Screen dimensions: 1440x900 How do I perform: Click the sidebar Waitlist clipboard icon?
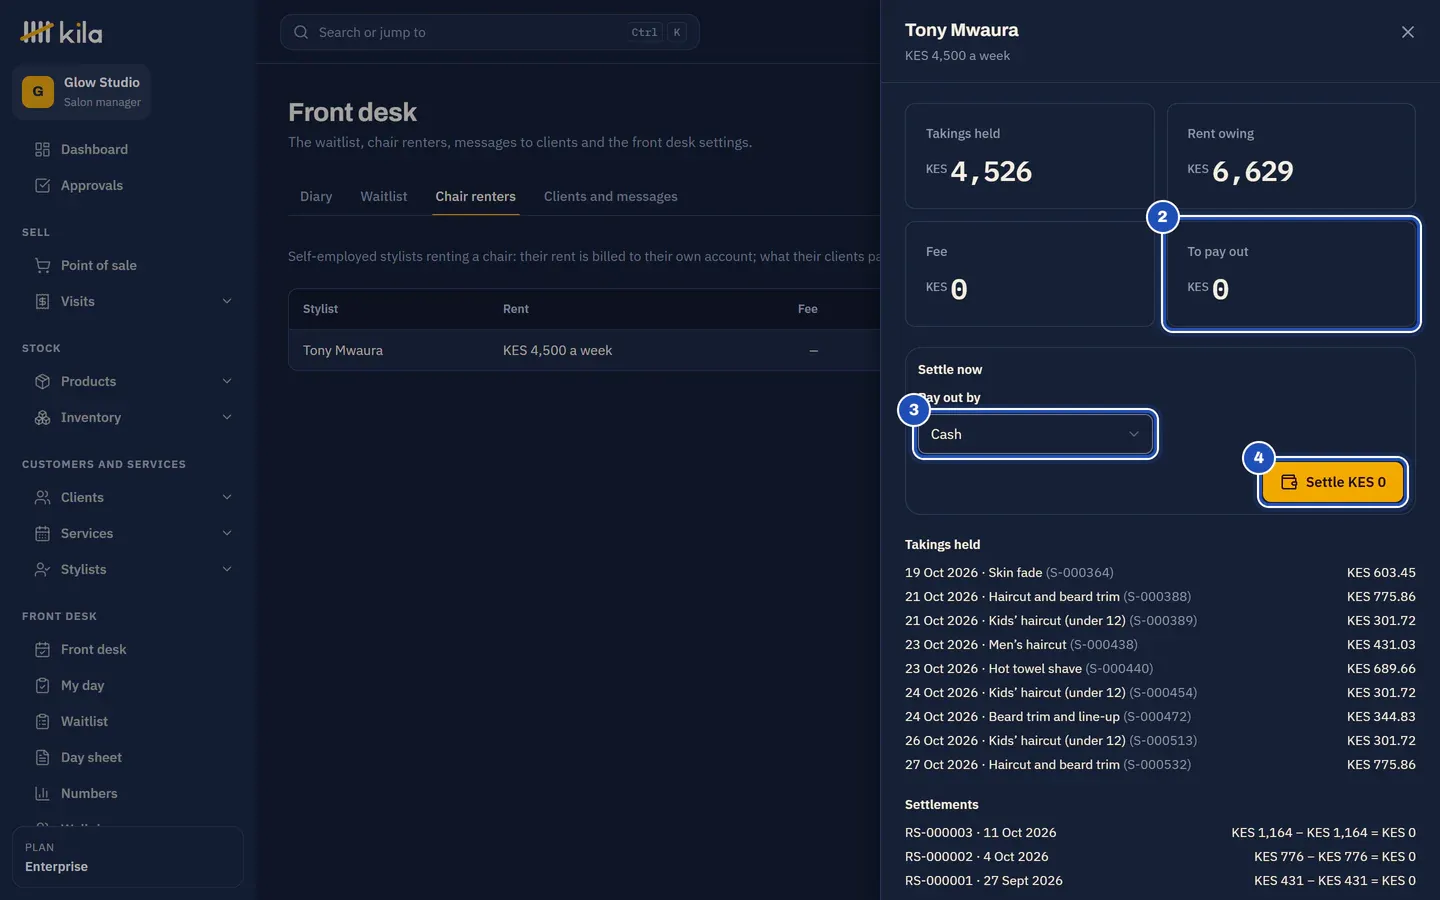[x=42, y=722]
